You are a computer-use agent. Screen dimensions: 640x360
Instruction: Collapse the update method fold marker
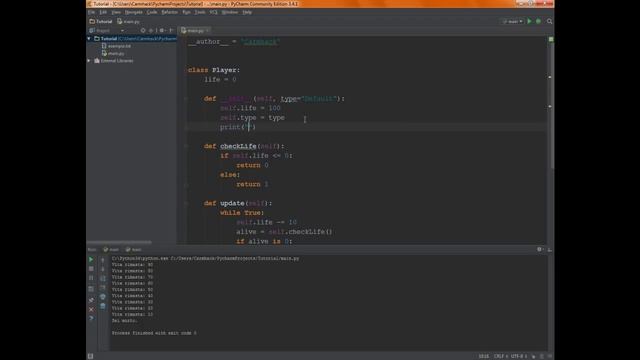[186, 203]
